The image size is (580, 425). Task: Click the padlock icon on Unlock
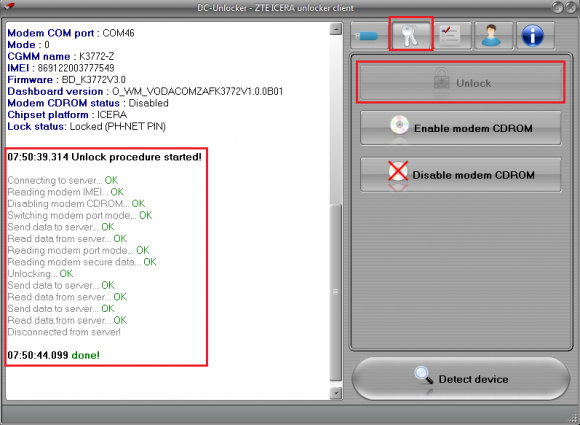point(441,79)
